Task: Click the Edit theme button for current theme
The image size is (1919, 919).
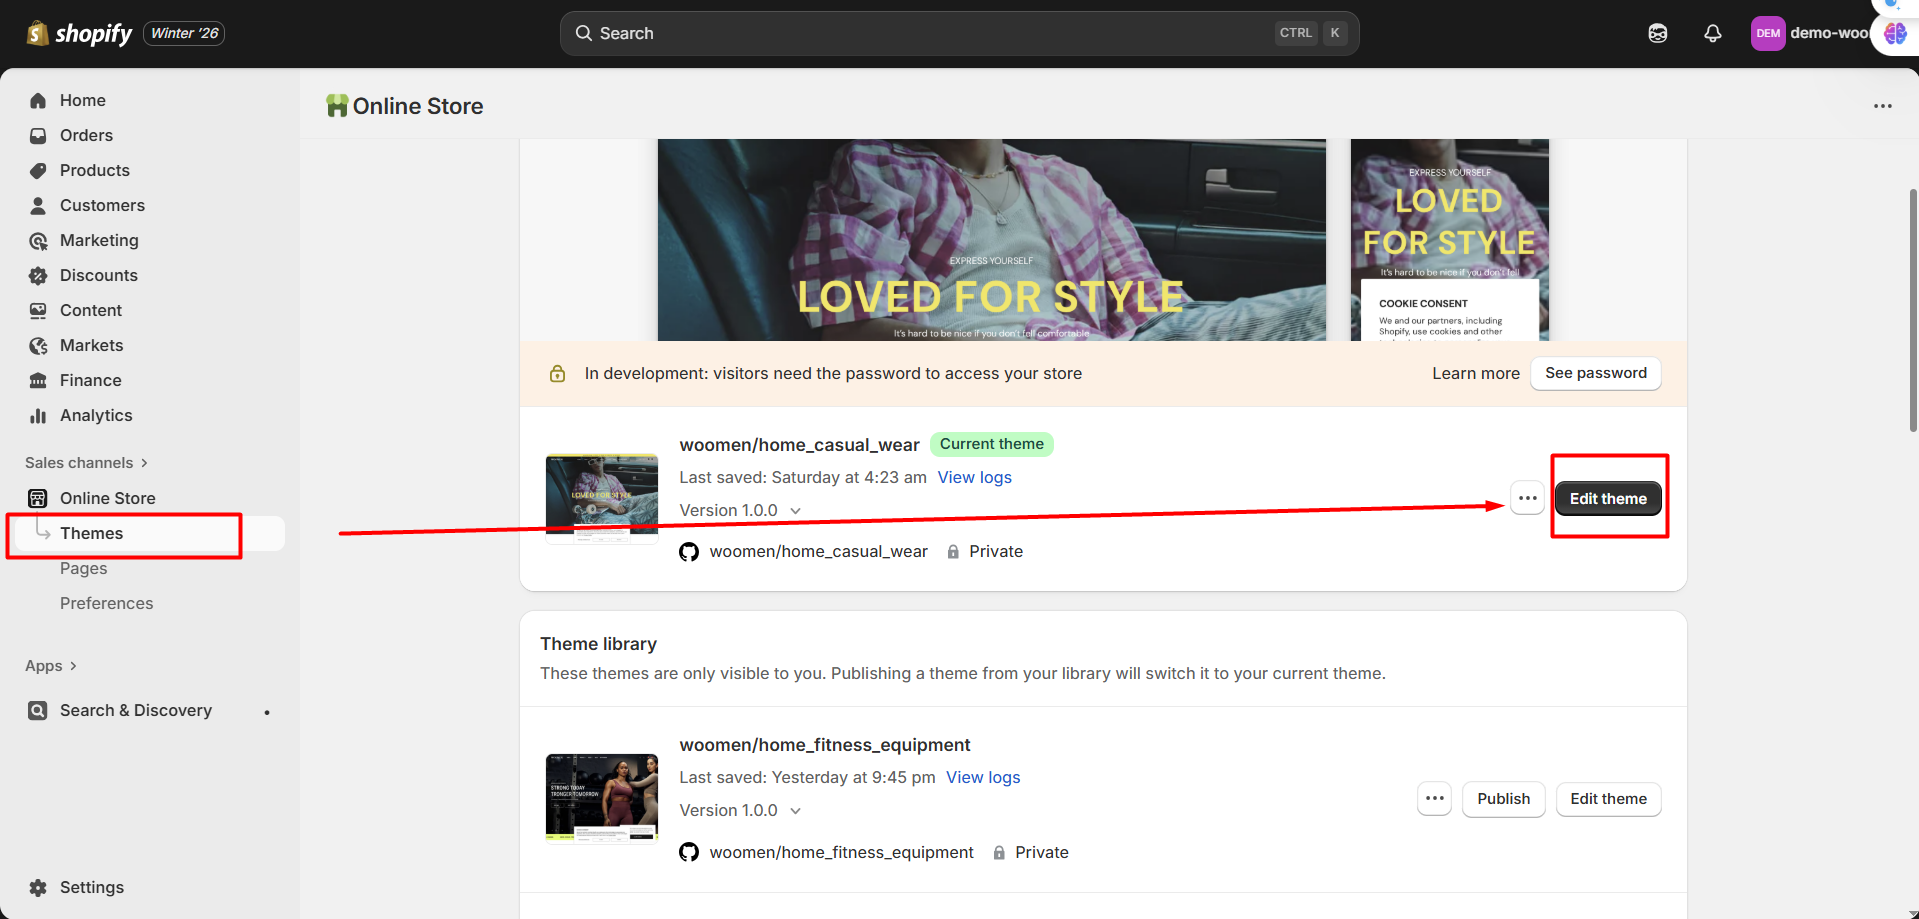Action: coord(1607,498)
